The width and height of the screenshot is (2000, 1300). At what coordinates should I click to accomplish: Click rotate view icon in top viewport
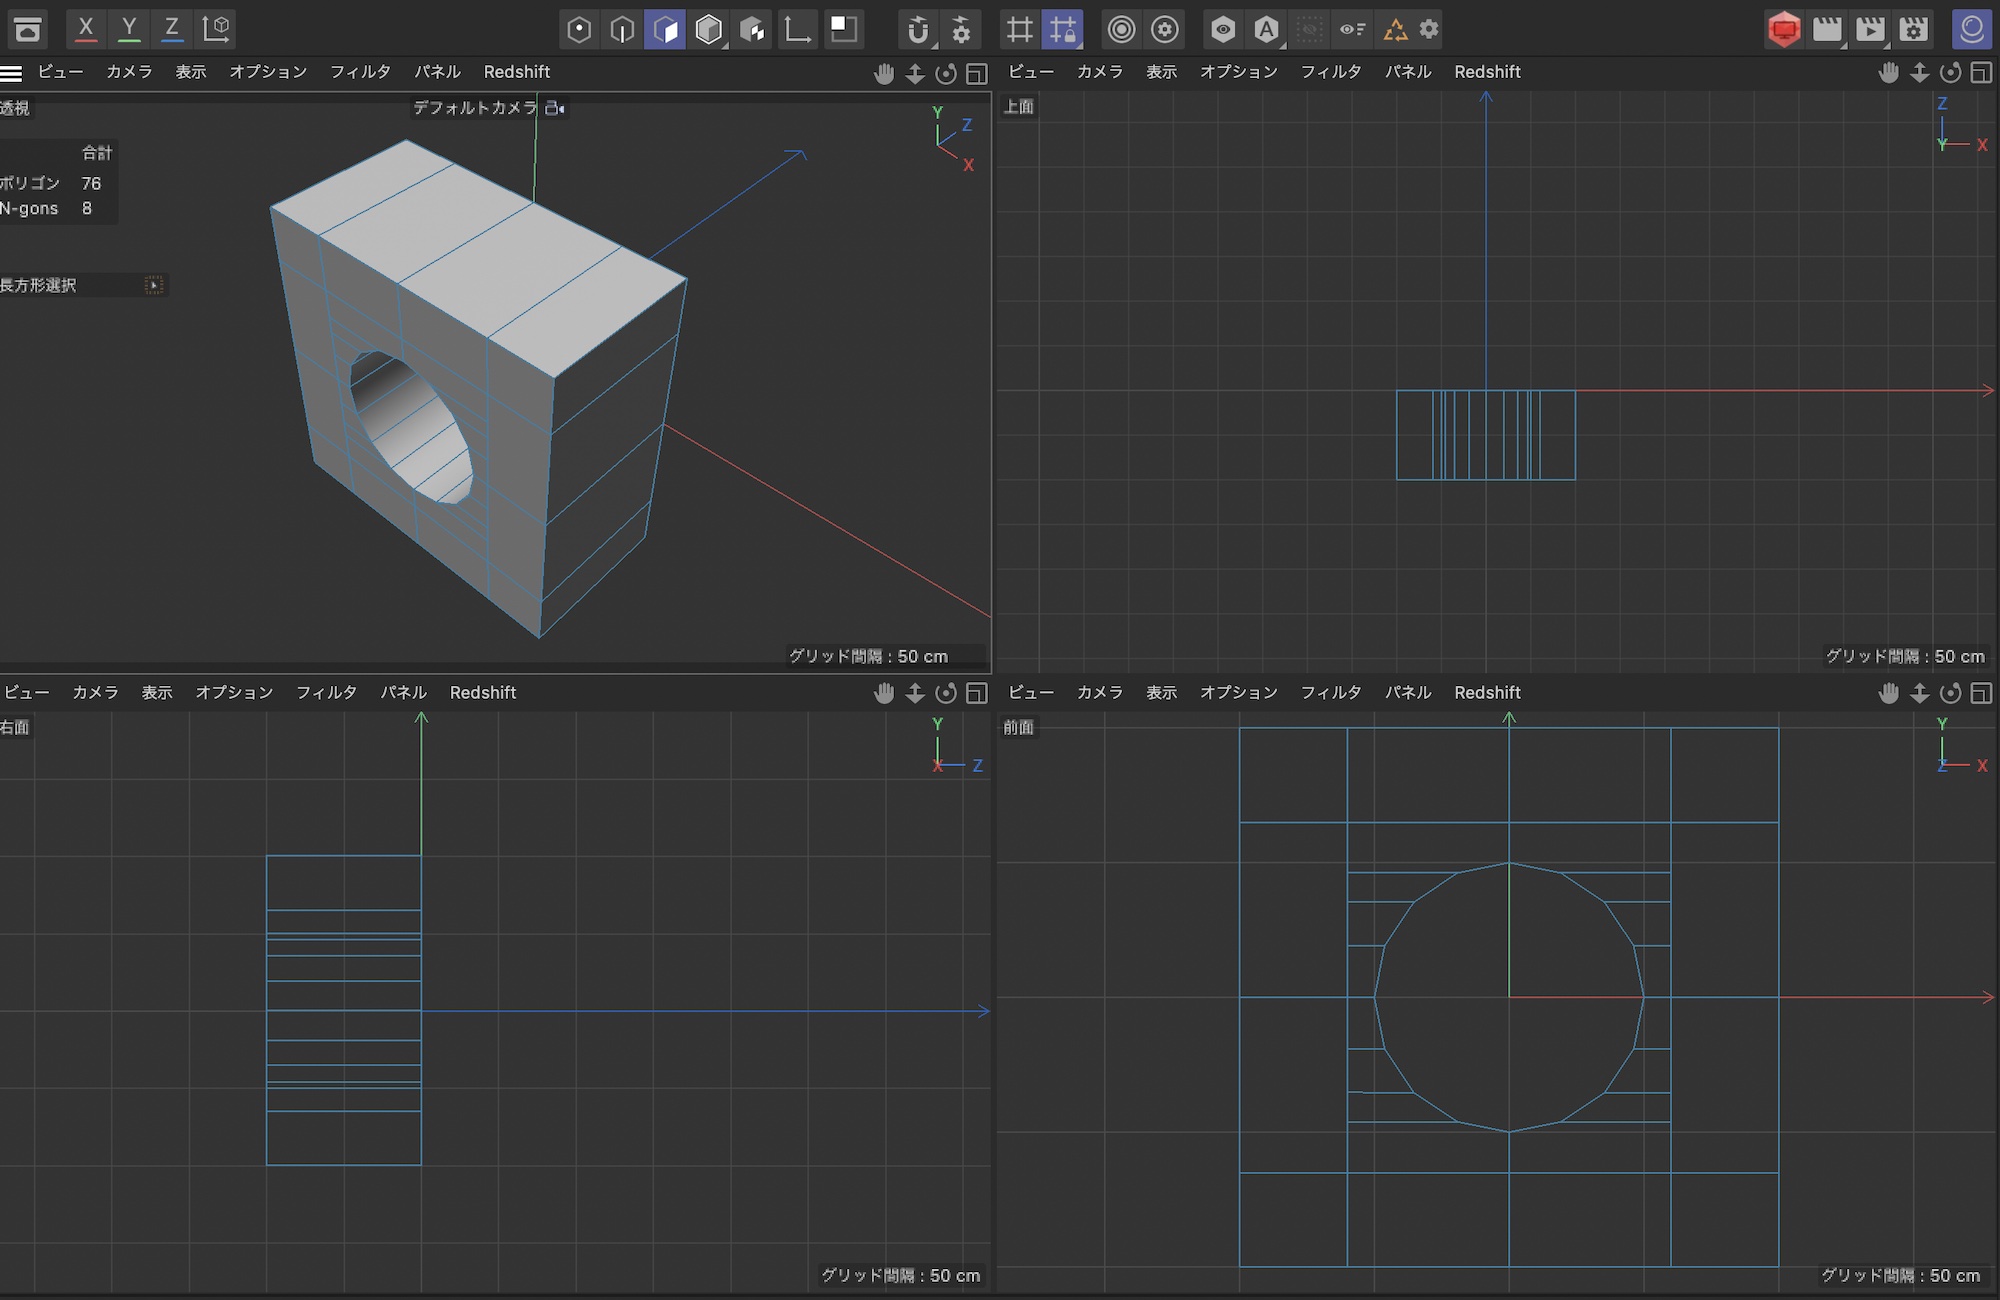coord(1950,72)
